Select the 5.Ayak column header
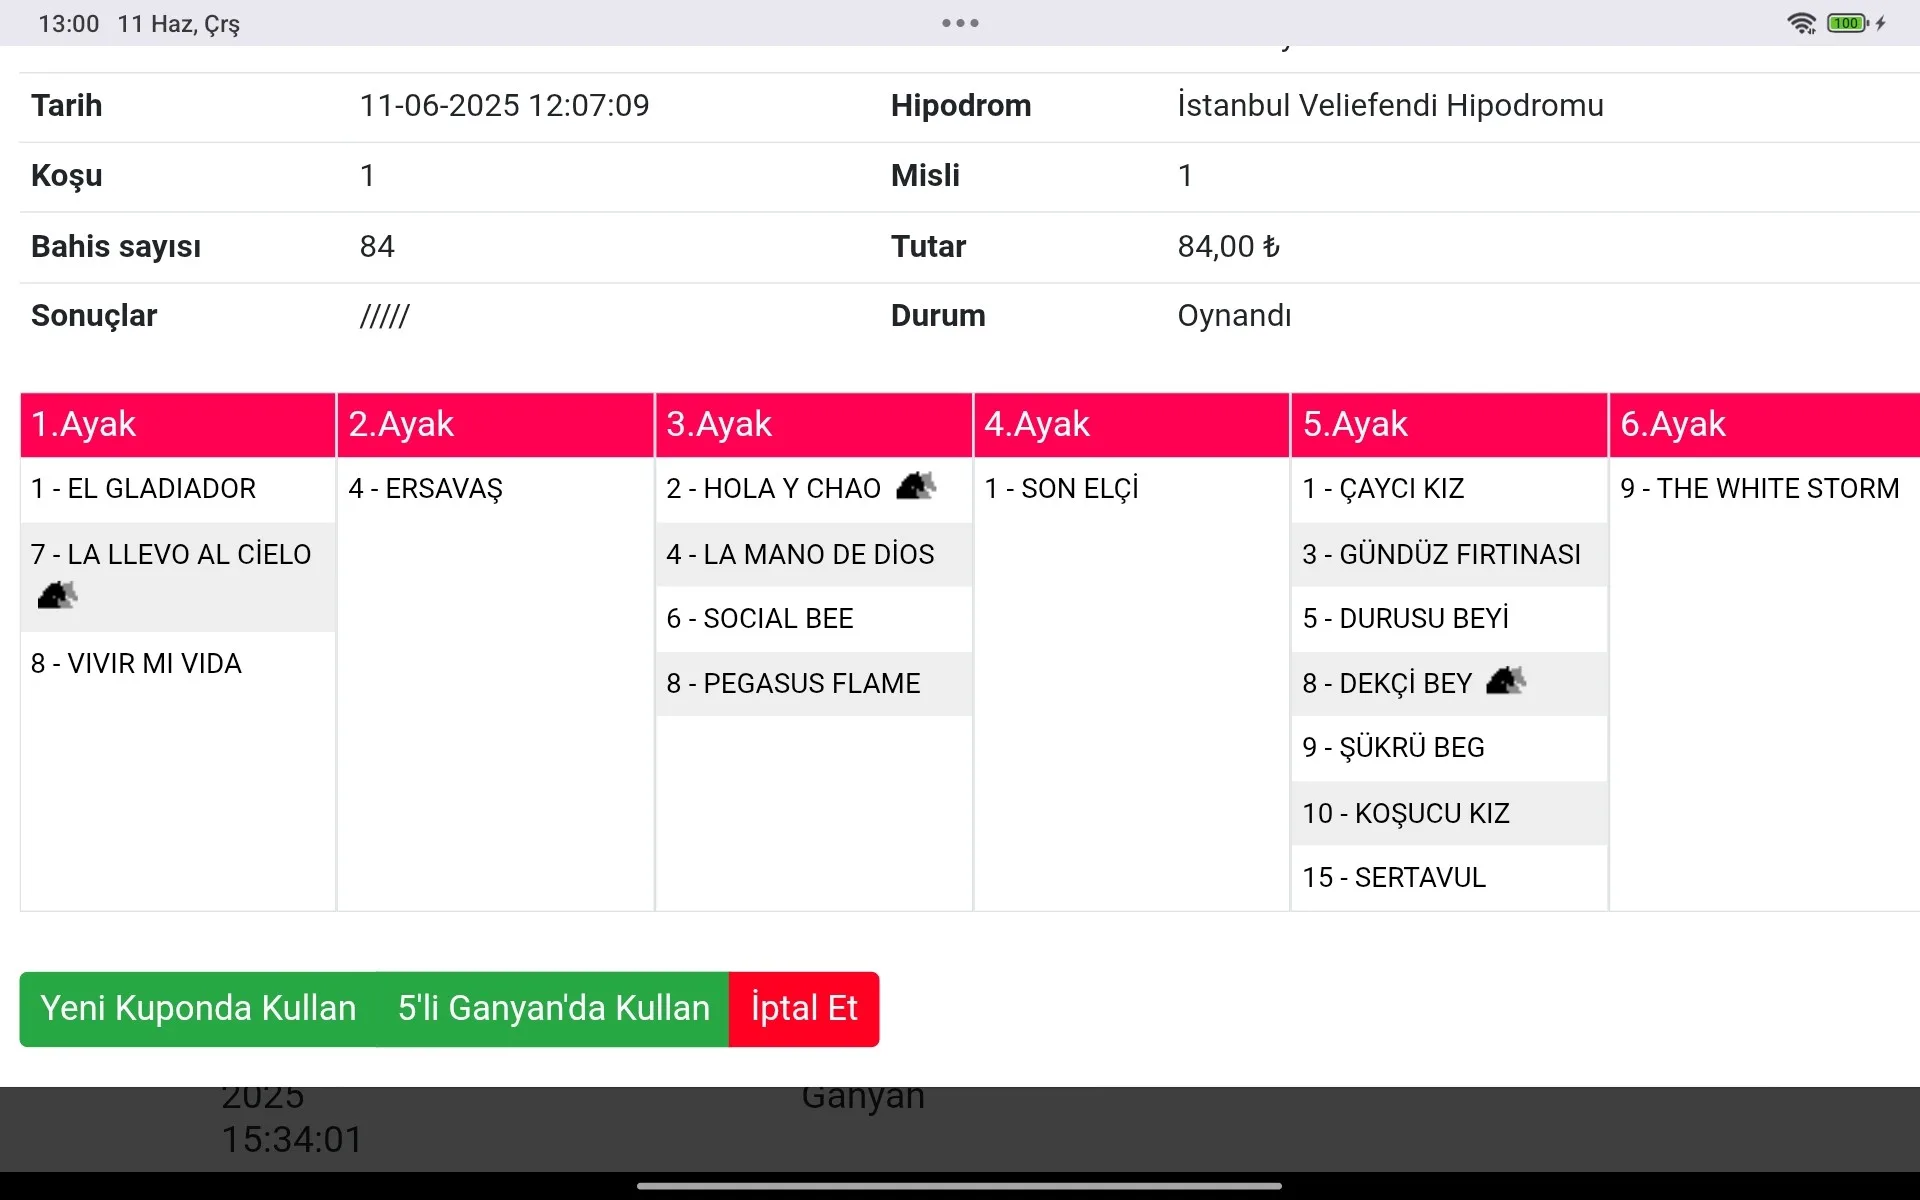Screen dimensions: 1920x1200 coord(1449,424)
